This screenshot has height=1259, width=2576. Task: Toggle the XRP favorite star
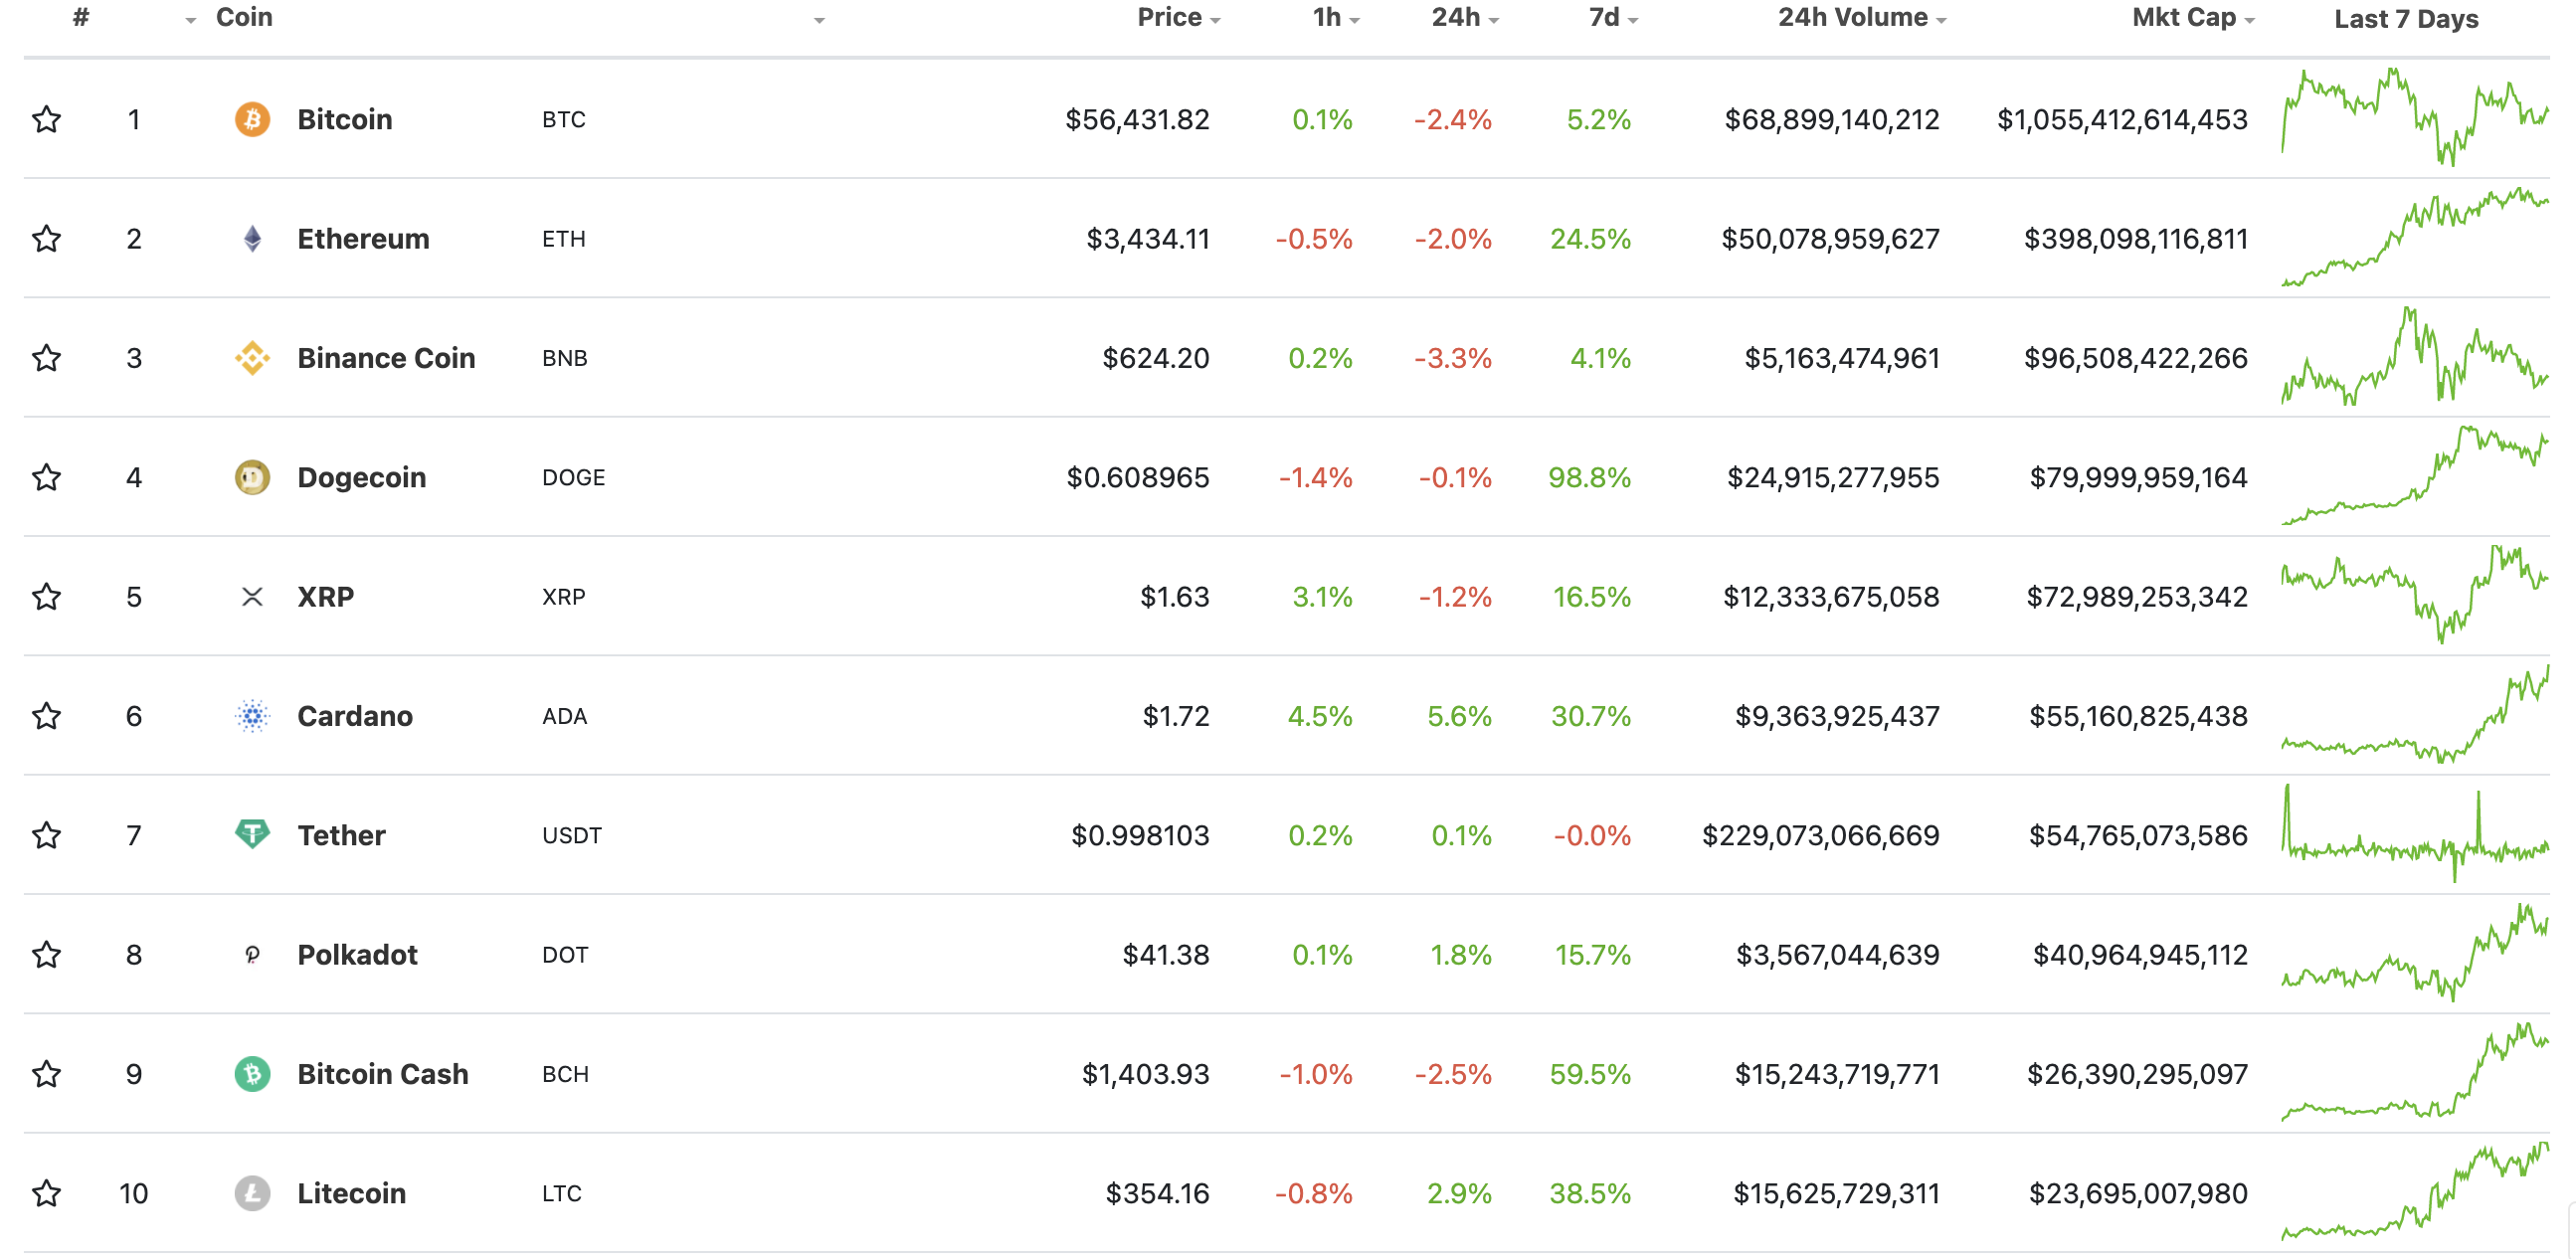46,596
